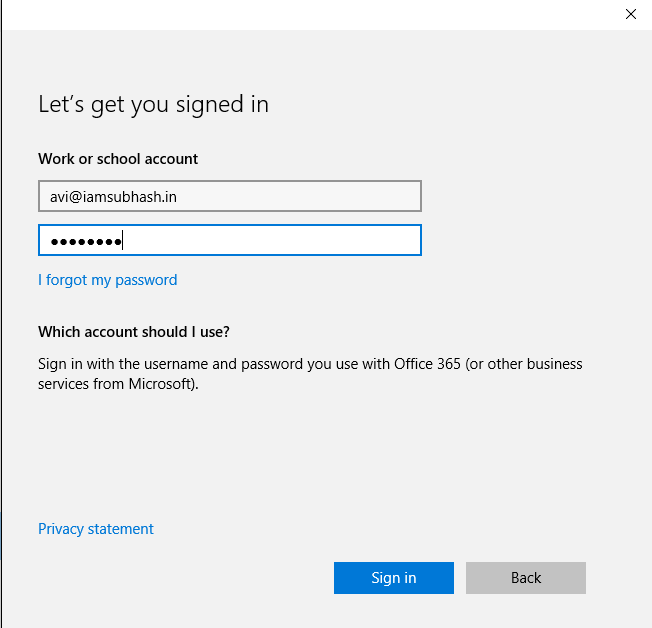Click the word "Privacy" in bottom link
Viewport: 652px width, 628px height.
[x=63, y=529]
